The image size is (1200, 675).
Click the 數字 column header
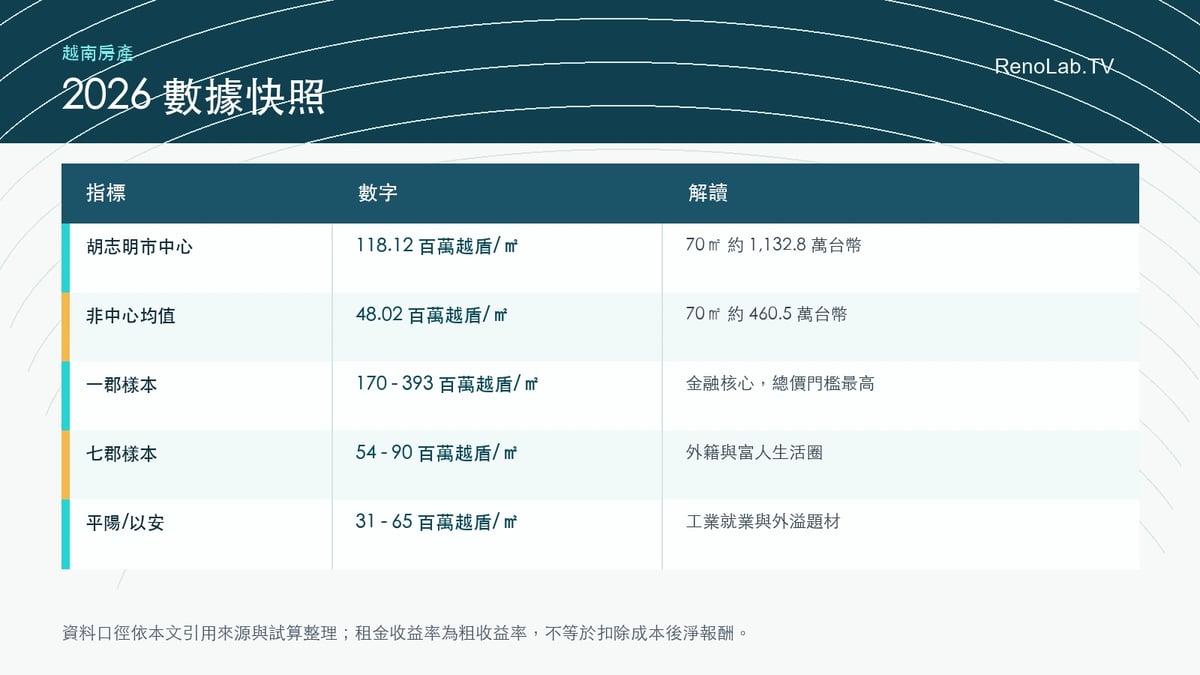377,194
